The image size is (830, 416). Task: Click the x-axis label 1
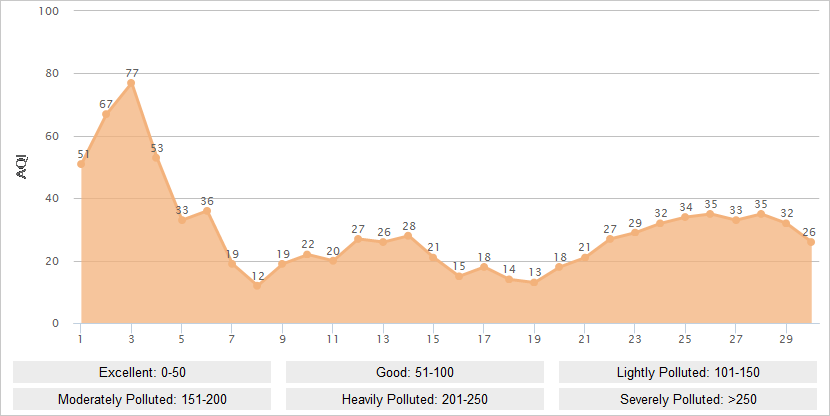[x=80, y=339]
